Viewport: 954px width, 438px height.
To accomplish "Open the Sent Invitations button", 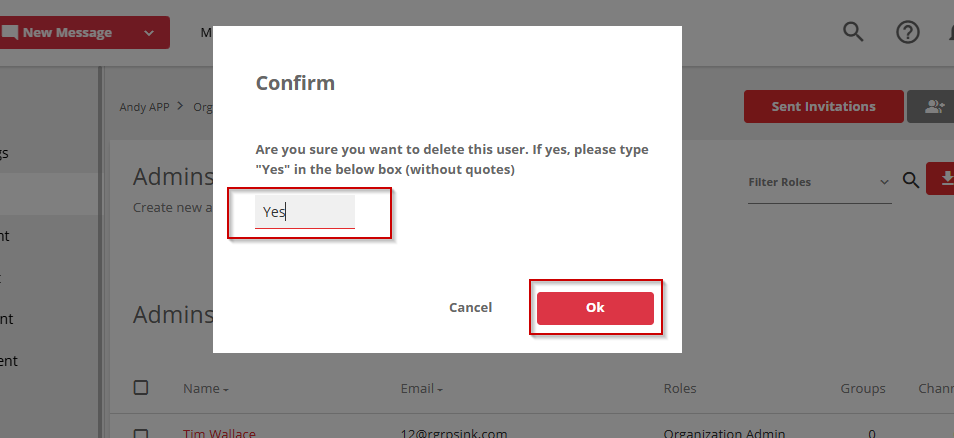I will point(823,106).
